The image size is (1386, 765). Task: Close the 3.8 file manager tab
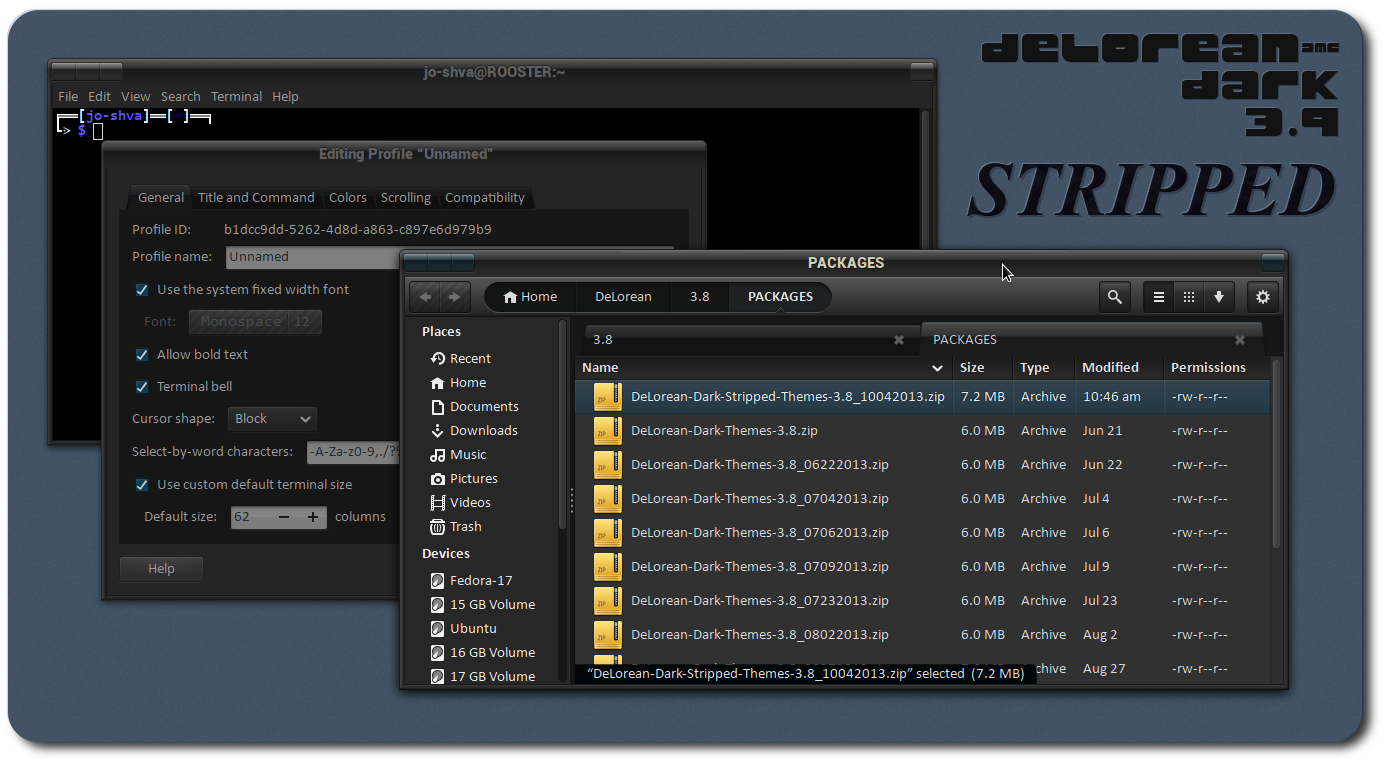tap(899, 340)
